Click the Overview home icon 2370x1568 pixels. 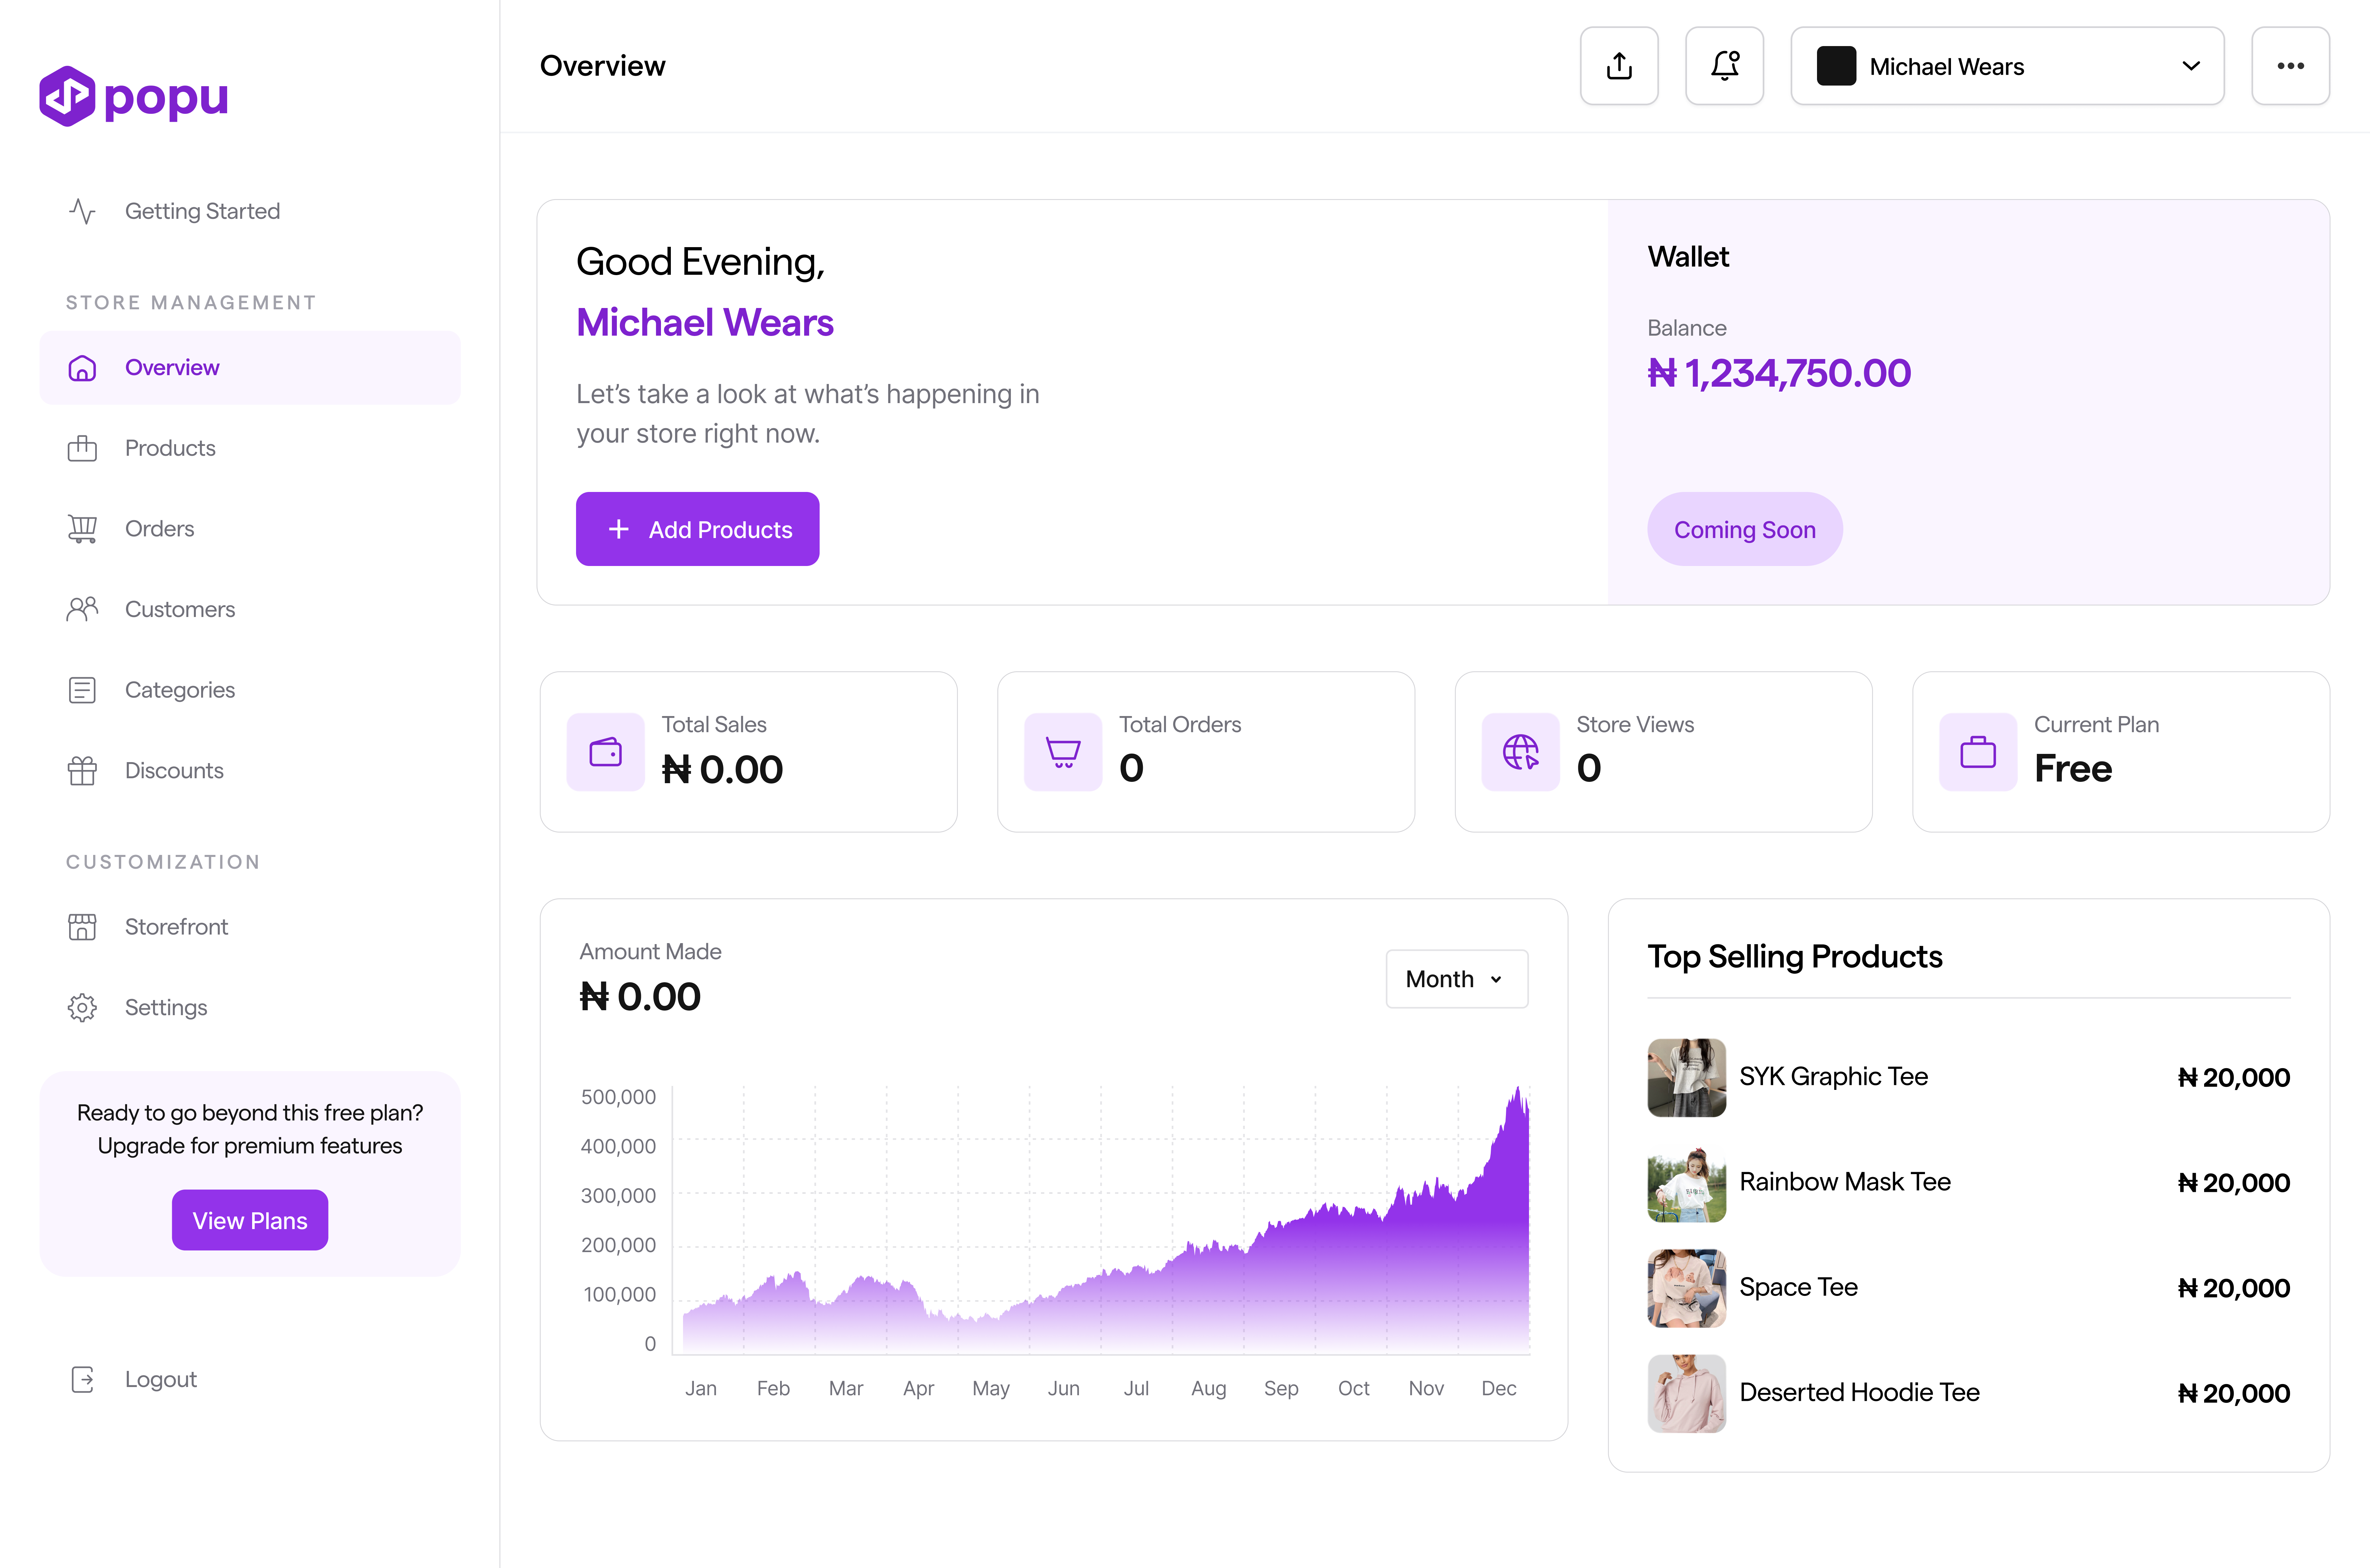pos(82,368)
